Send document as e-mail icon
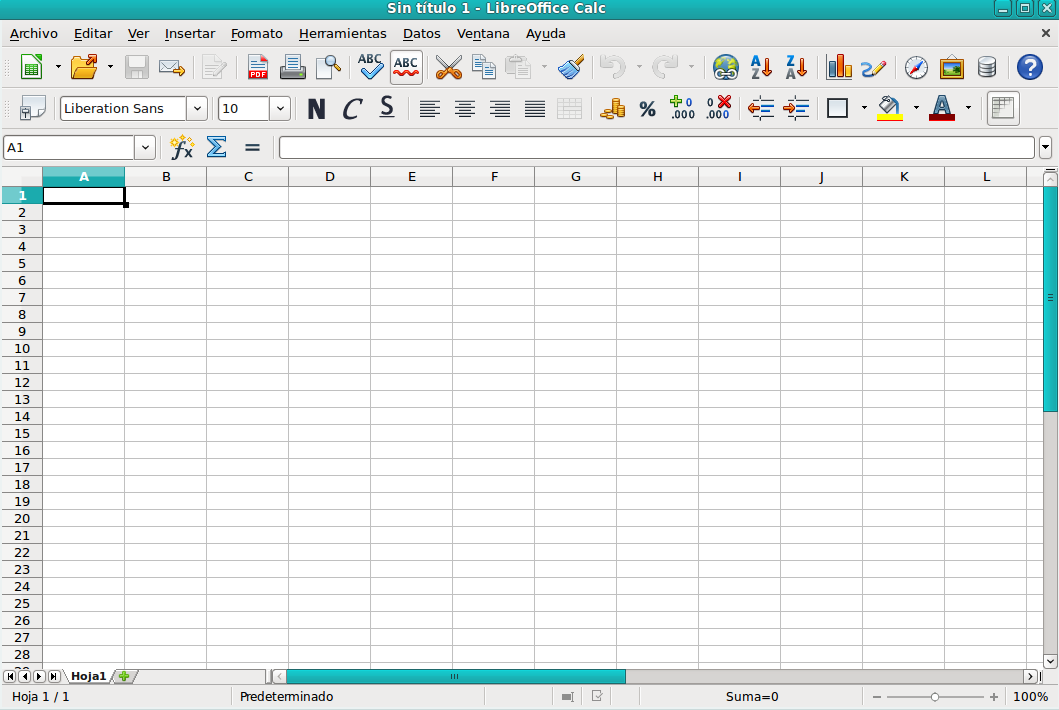Image resolution: width=1059 pixels, height=710 pixels. click(x=172, y=67)
